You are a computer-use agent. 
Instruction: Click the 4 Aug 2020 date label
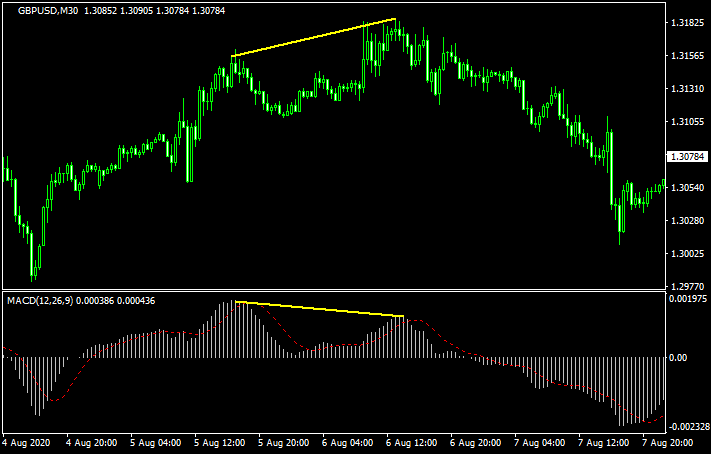pyautogui.click(x=27, y=441)
